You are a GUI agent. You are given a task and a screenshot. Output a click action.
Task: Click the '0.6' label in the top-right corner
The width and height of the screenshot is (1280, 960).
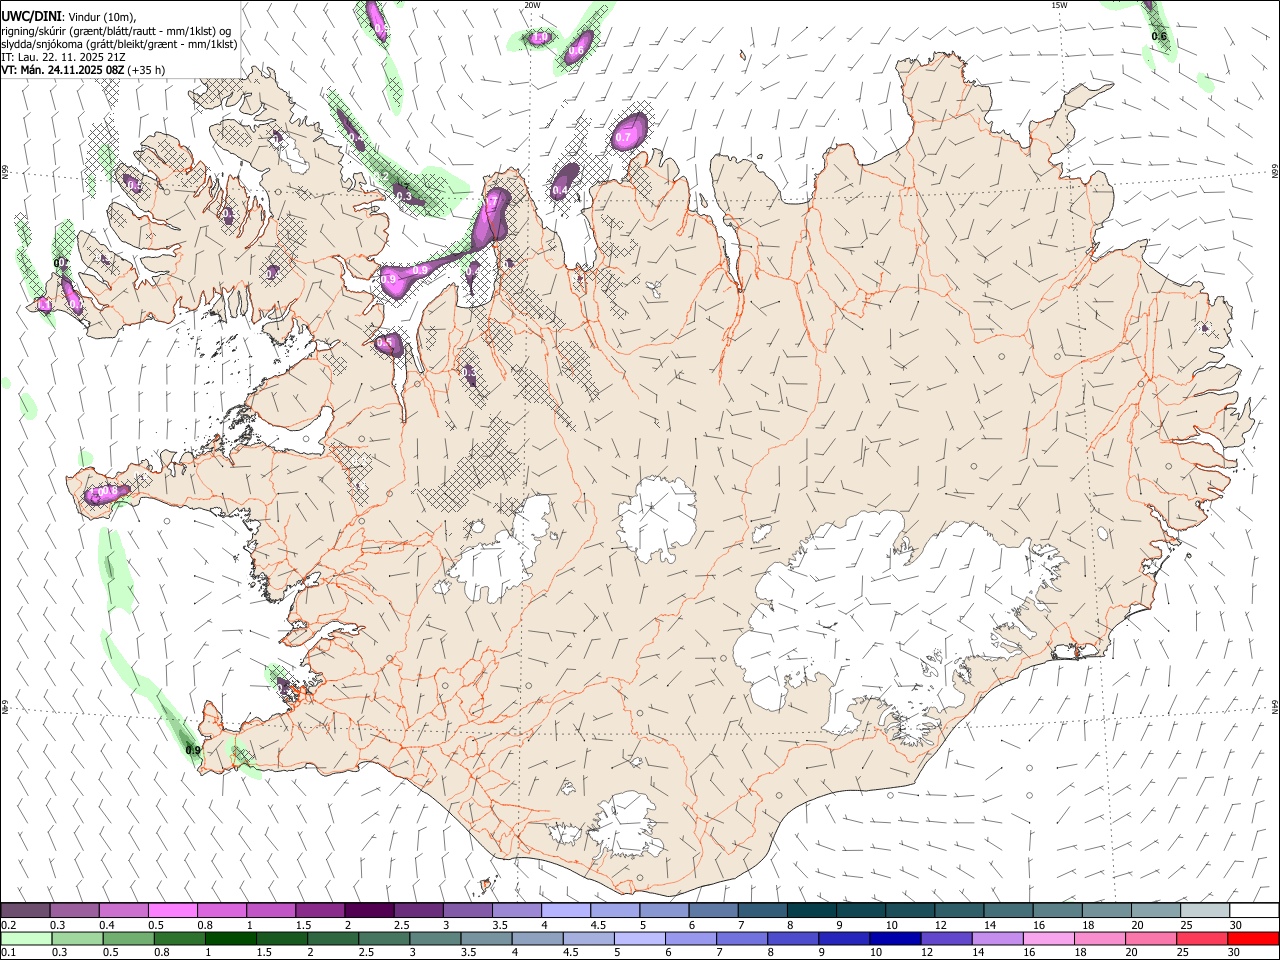(1159, 37)
